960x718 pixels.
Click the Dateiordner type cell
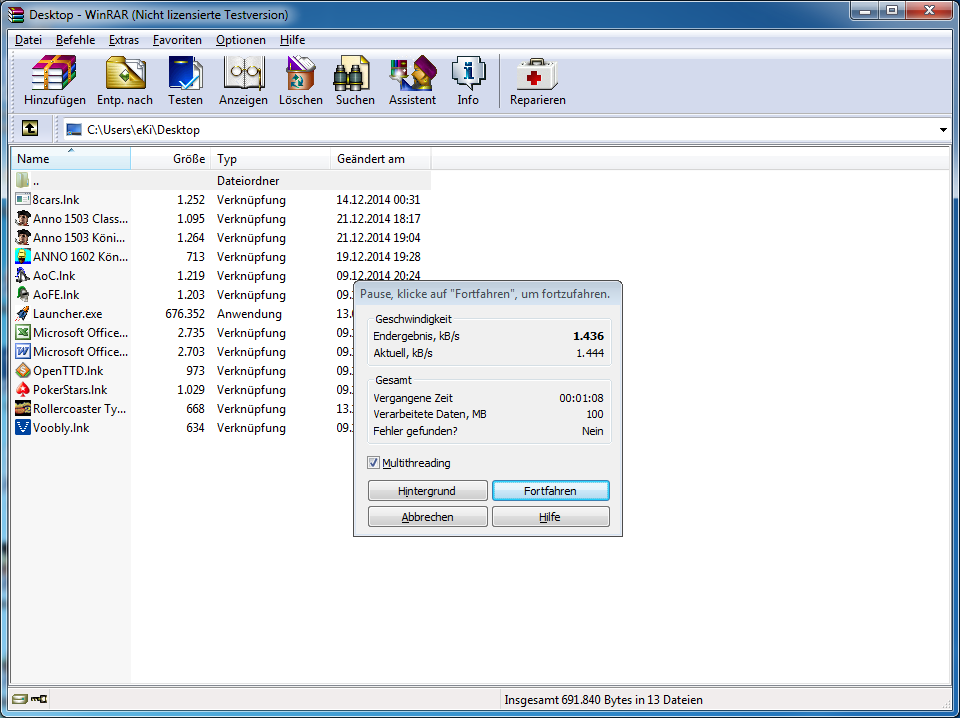pyautogui.click(x=248, y=181)
